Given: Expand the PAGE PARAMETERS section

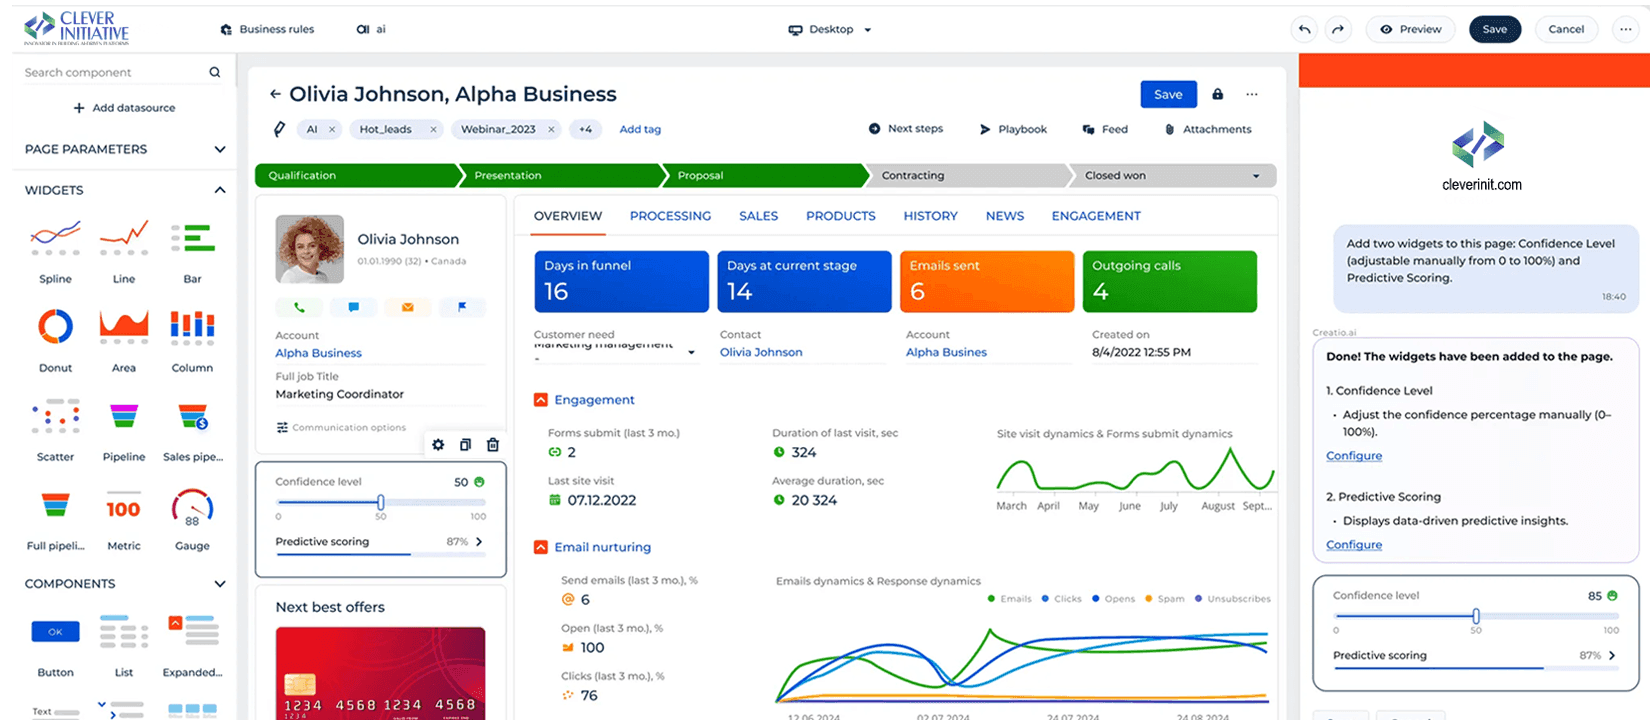Looking at the screenshot, I should (220, 149).
